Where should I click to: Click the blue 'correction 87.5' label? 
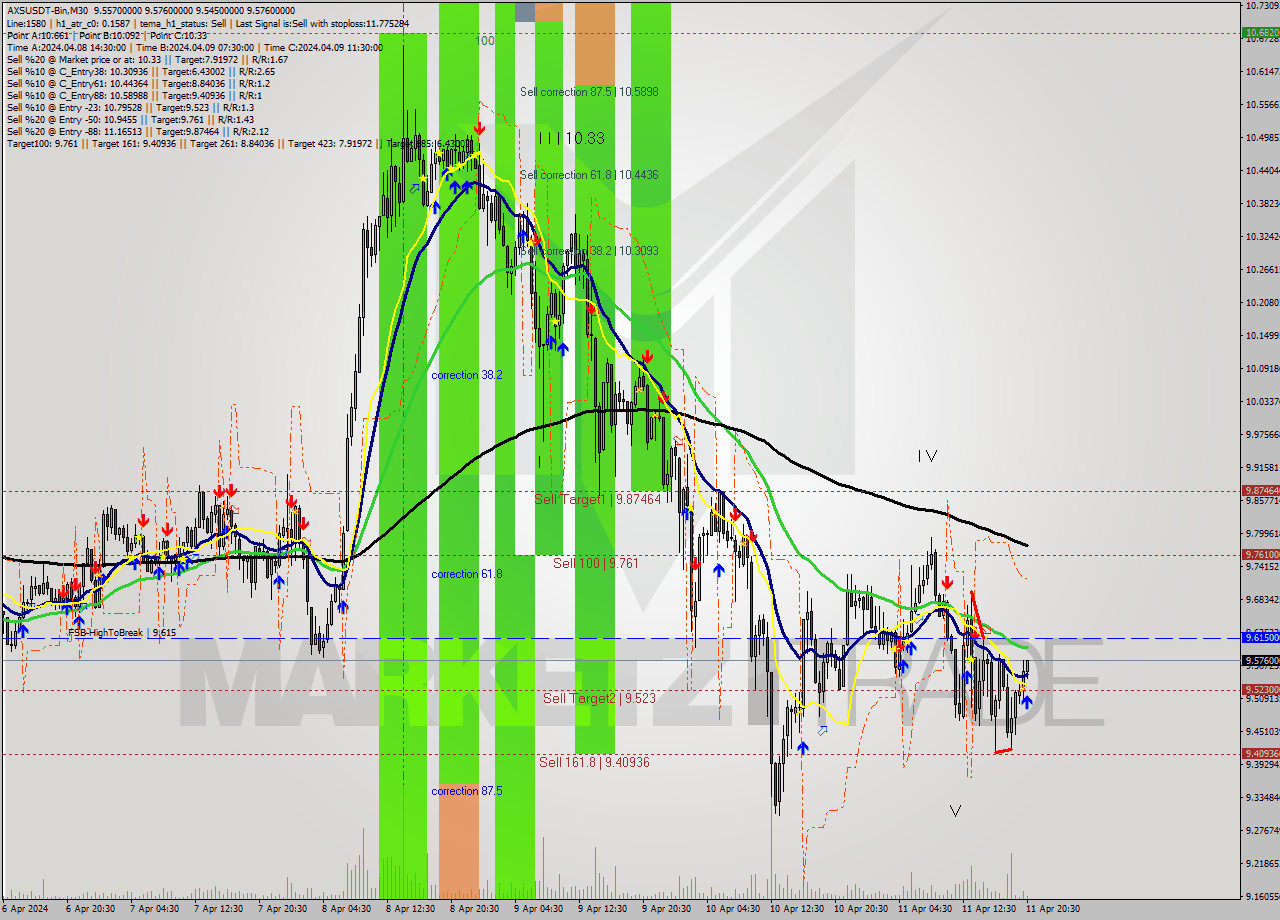tap(467, 791)
